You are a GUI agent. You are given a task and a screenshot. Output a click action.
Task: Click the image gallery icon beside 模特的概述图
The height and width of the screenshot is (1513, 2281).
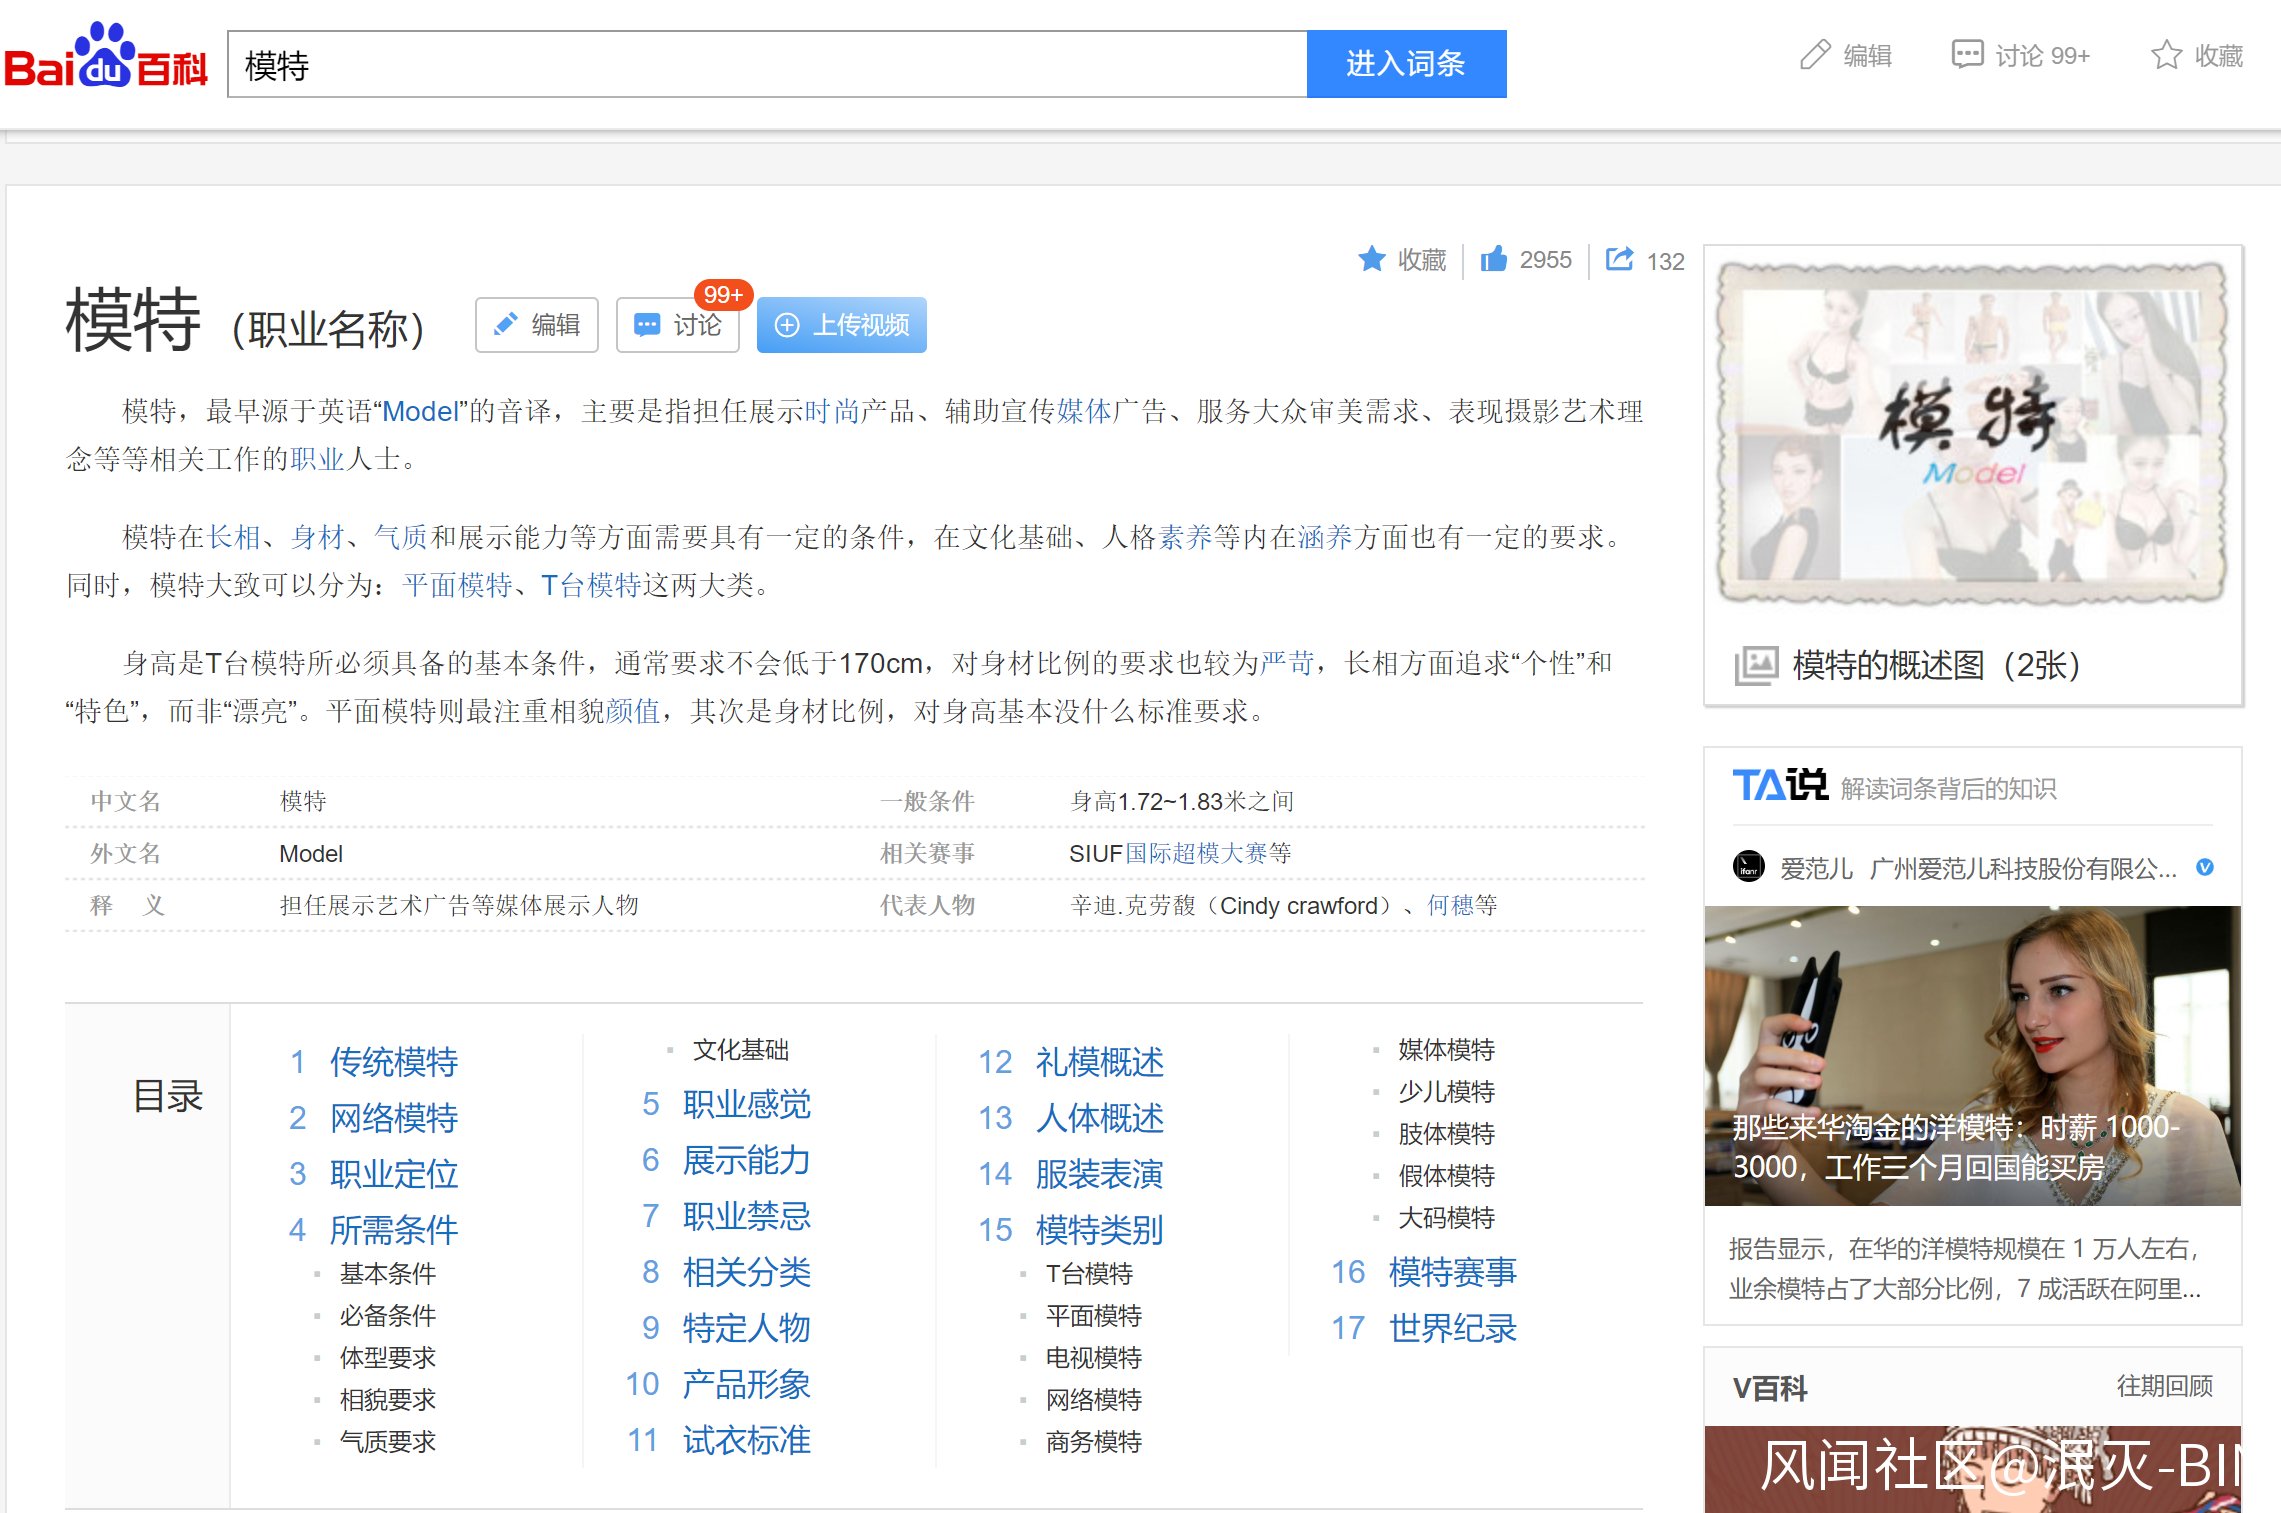click(x=1755, y=665)
